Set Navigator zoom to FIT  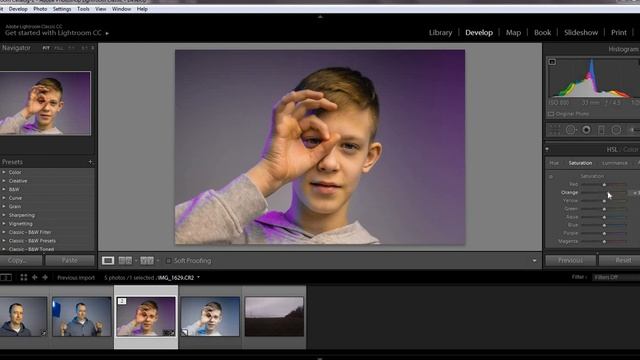tap(46, 48)
